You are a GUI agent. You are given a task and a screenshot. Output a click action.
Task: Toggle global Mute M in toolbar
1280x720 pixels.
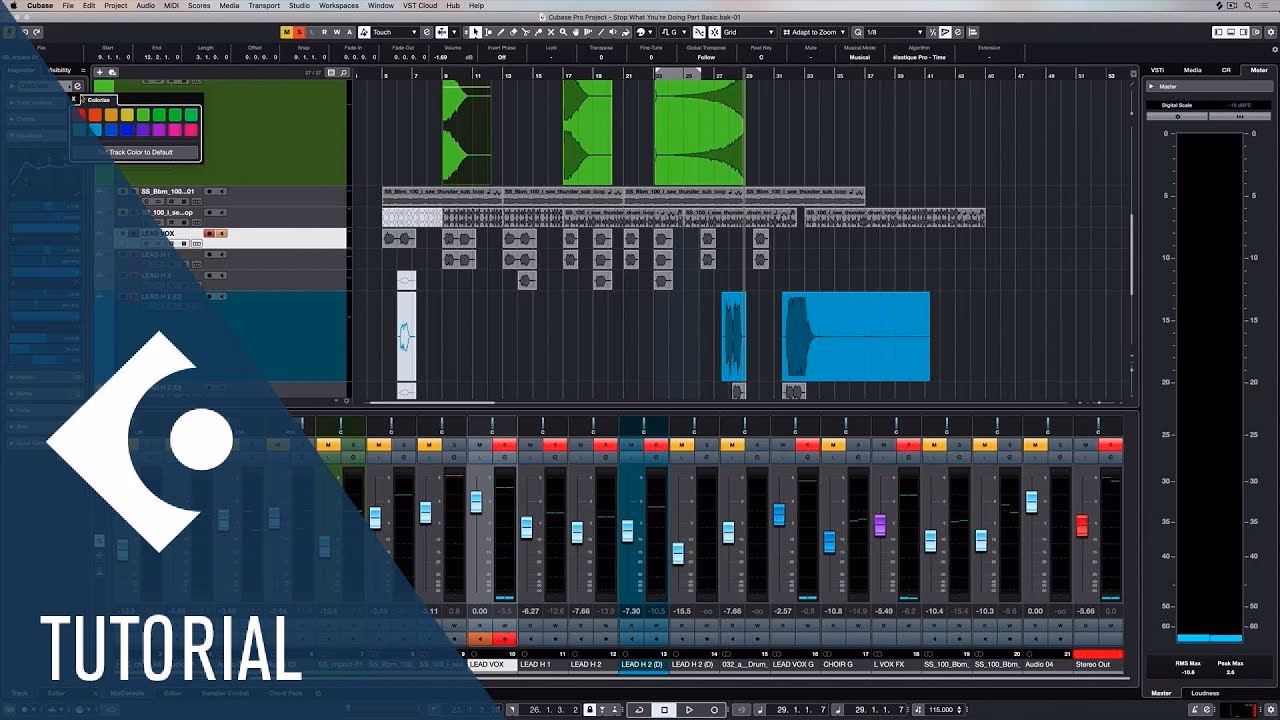pos(286,32)
